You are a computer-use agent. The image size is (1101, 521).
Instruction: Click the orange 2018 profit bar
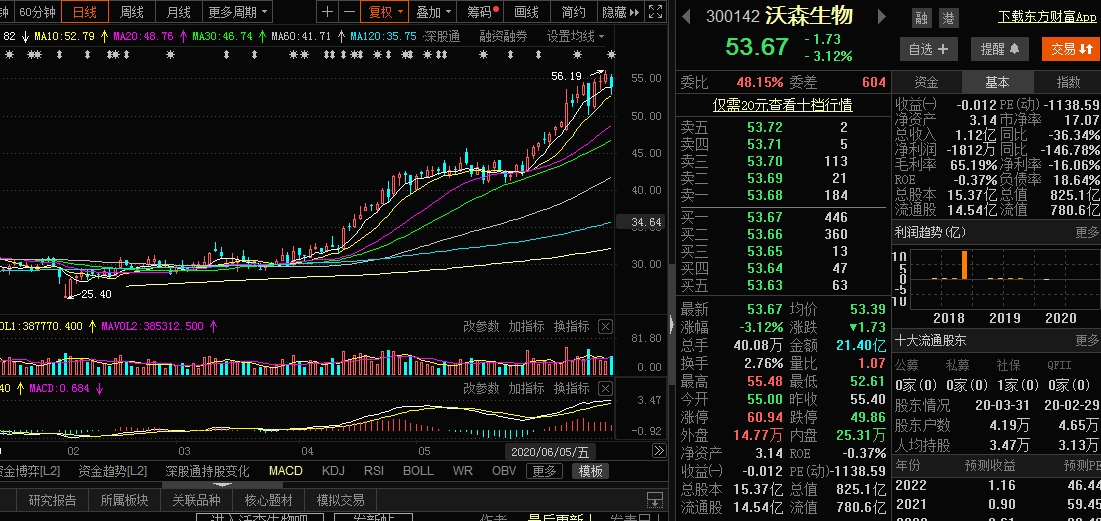pyautogui.click(x=964, y=265)
